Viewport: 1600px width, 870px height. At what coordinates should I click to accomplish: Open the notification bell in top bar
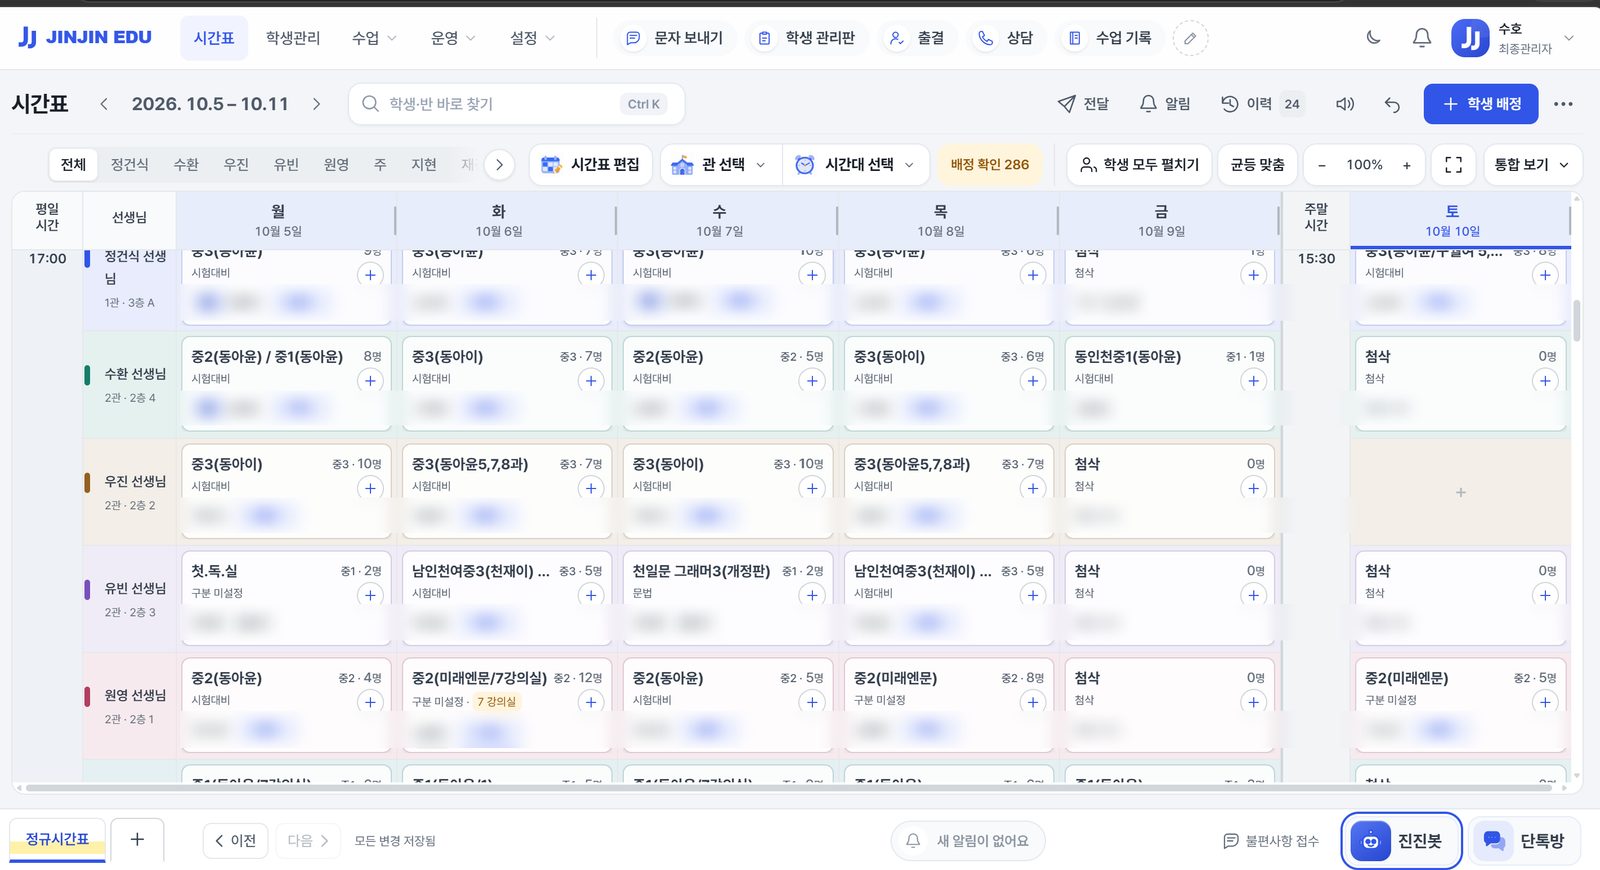pyautogui.click(x=1421, y=38)
